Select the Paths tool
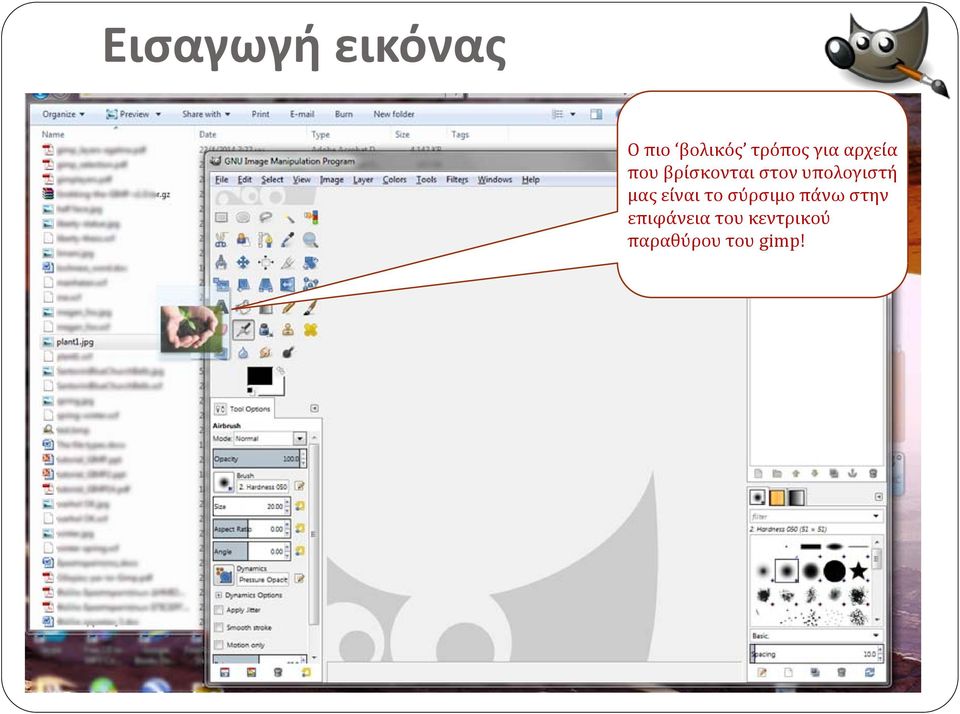Screen dimensions: 960x714 tap(266, 240)
